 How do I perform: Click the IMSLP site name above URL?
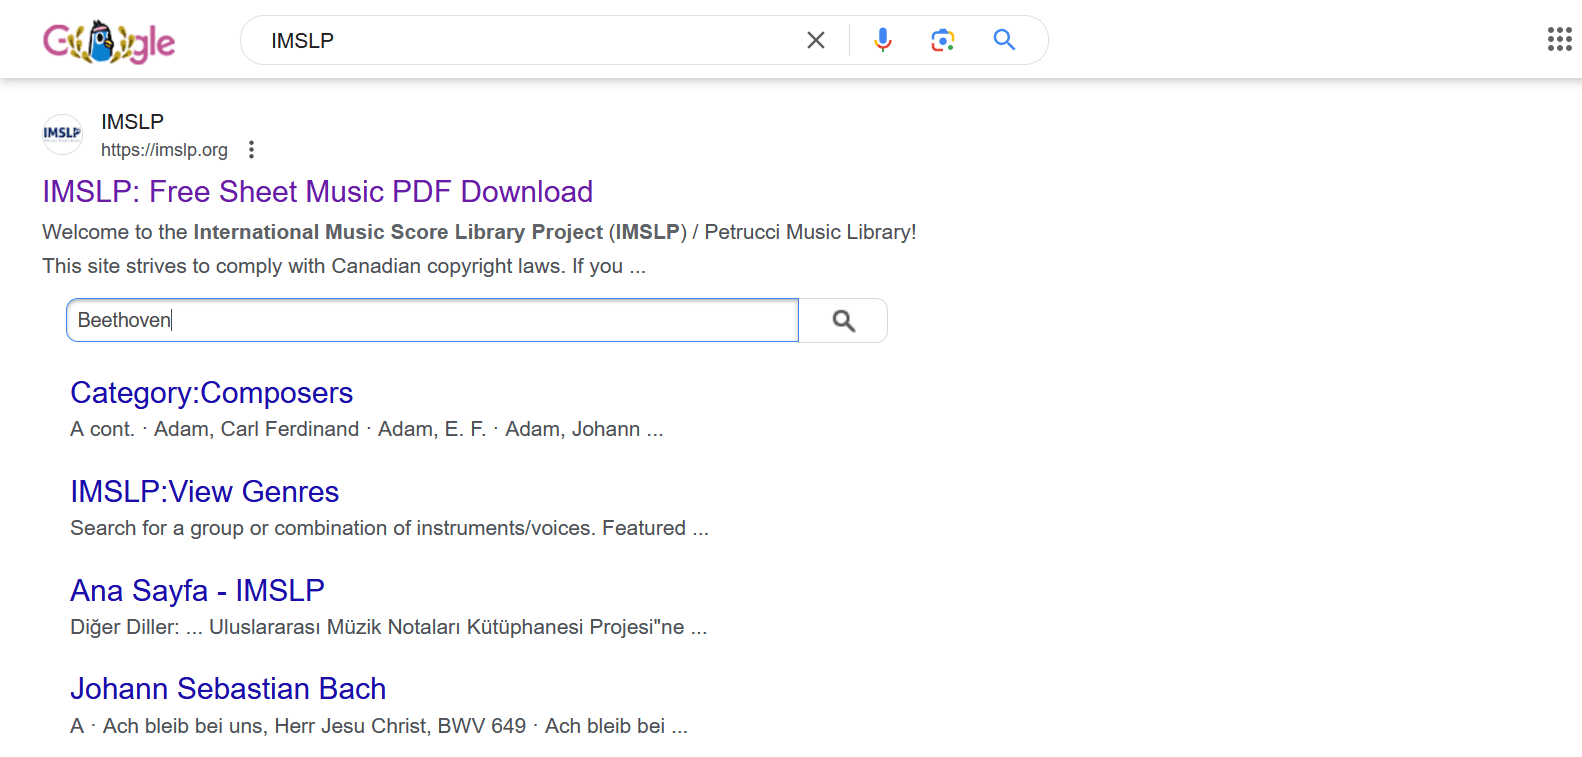pyautogui.click(x=132, y=121)
